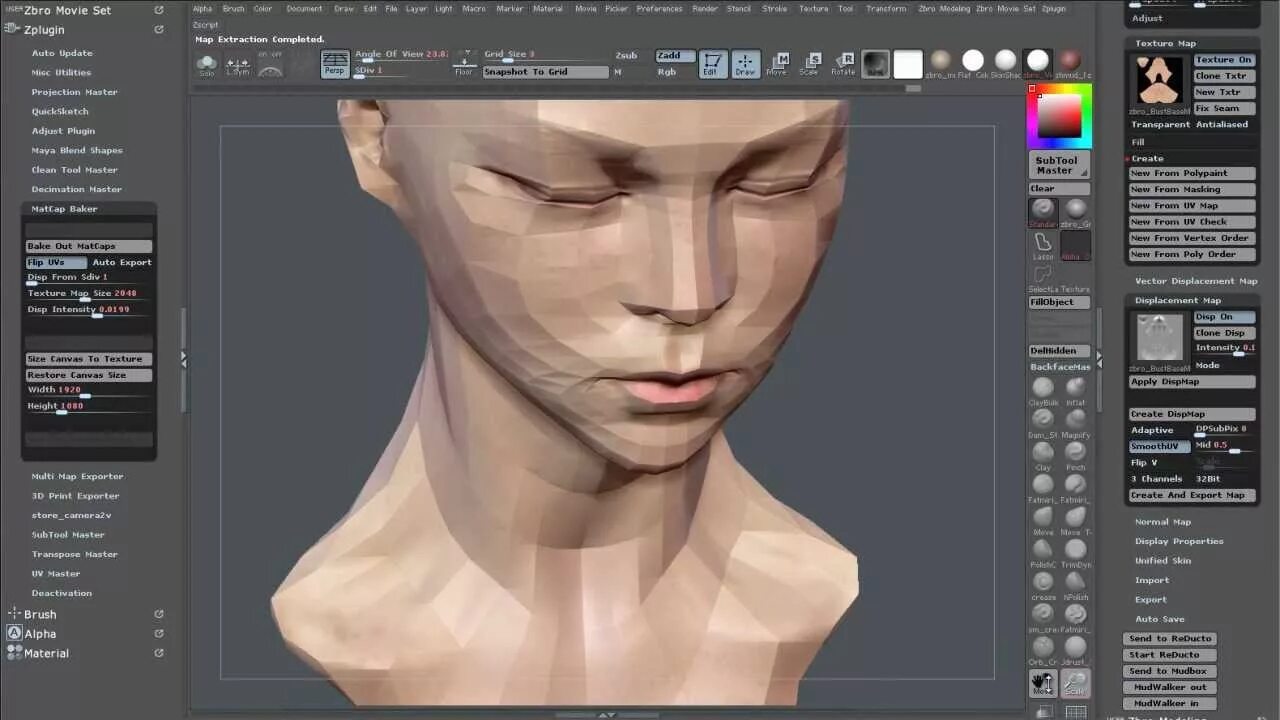
Task: Toggle Zadd mode
Action: point(675,56)
